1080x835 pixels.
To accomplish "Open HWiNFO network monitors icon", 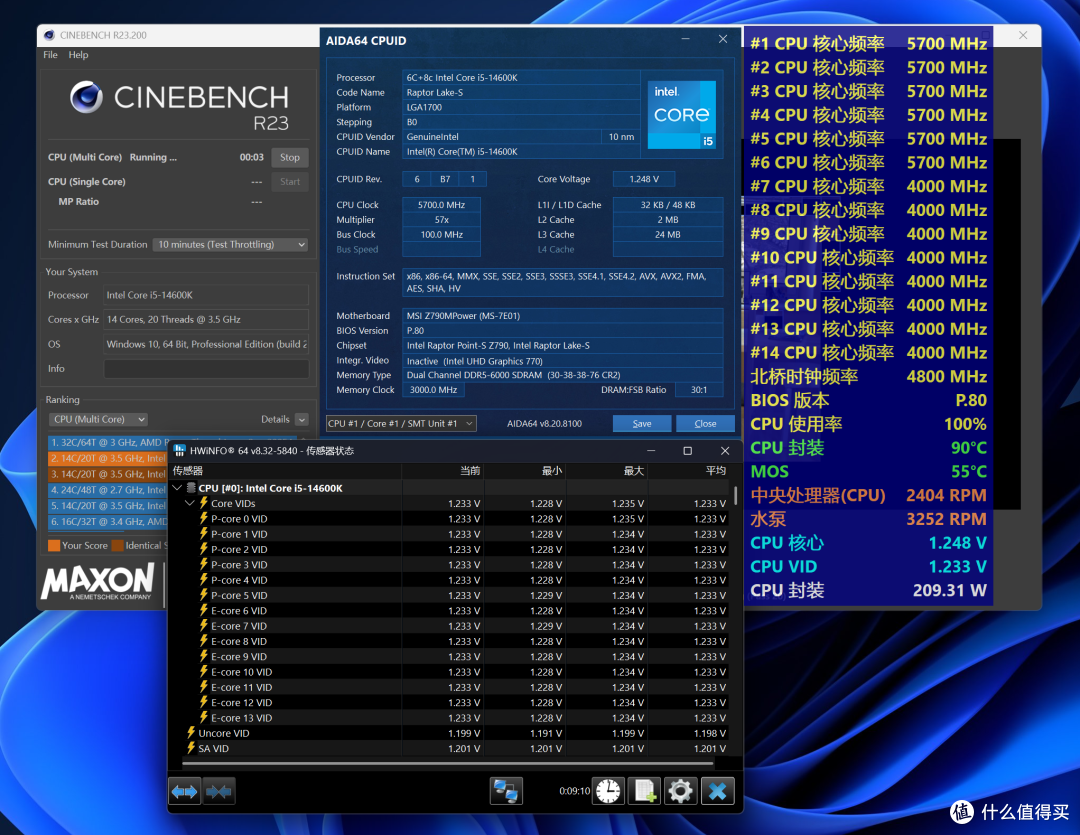I will click(506, 791).
